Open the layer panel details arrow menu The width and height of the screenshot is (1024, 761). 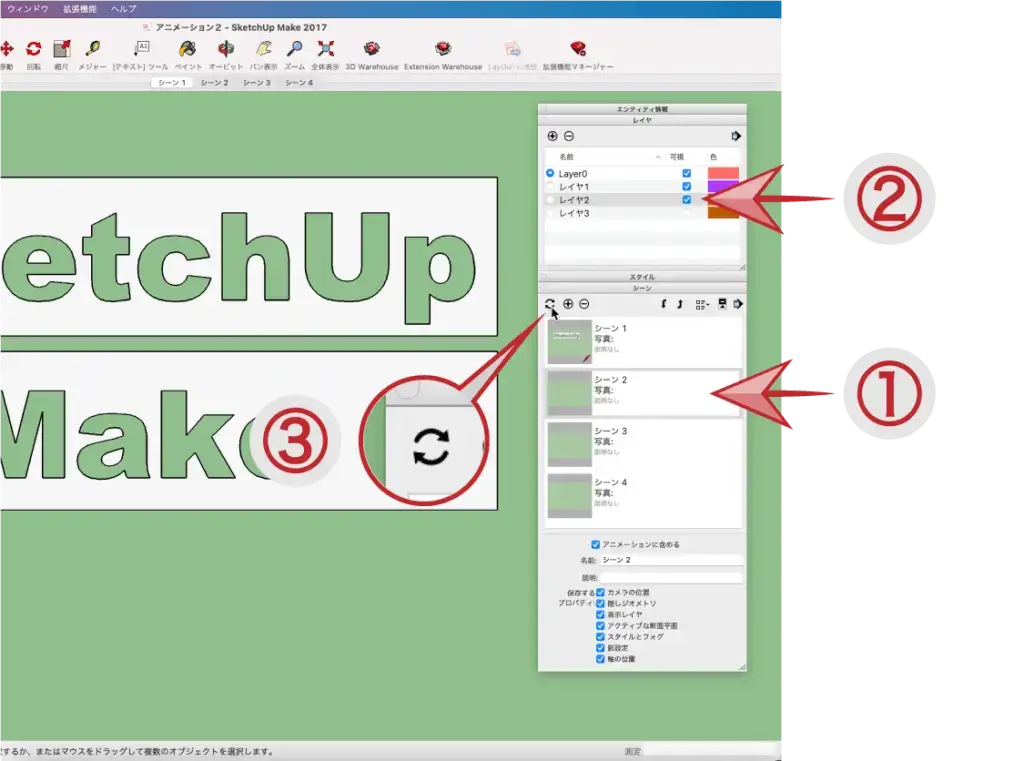point(737,136)
